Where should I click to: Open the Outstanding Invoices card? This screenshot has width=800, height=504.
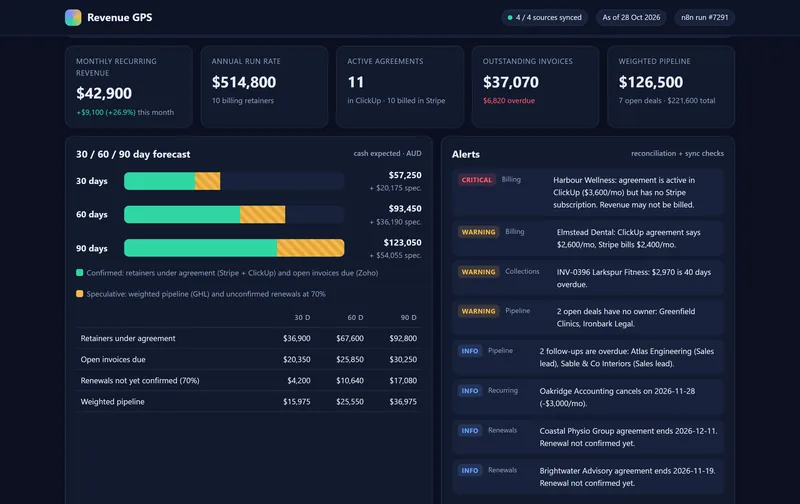(x=535, y=87)
